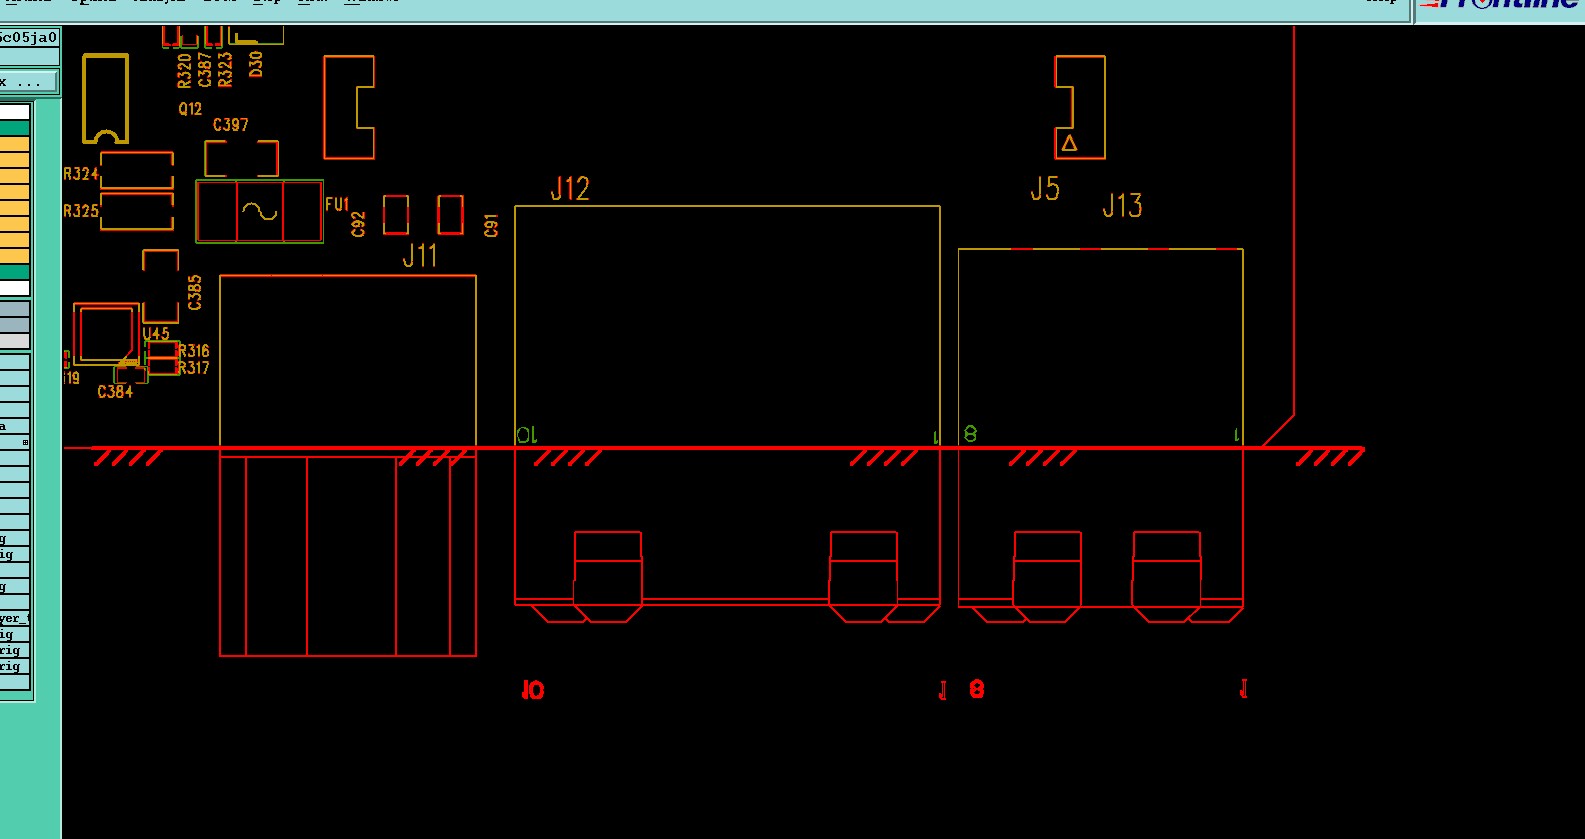This screenshot has width=1585, height=839.
Task: Select the C91 capacitor outline
Action: (x=451, y=214)
